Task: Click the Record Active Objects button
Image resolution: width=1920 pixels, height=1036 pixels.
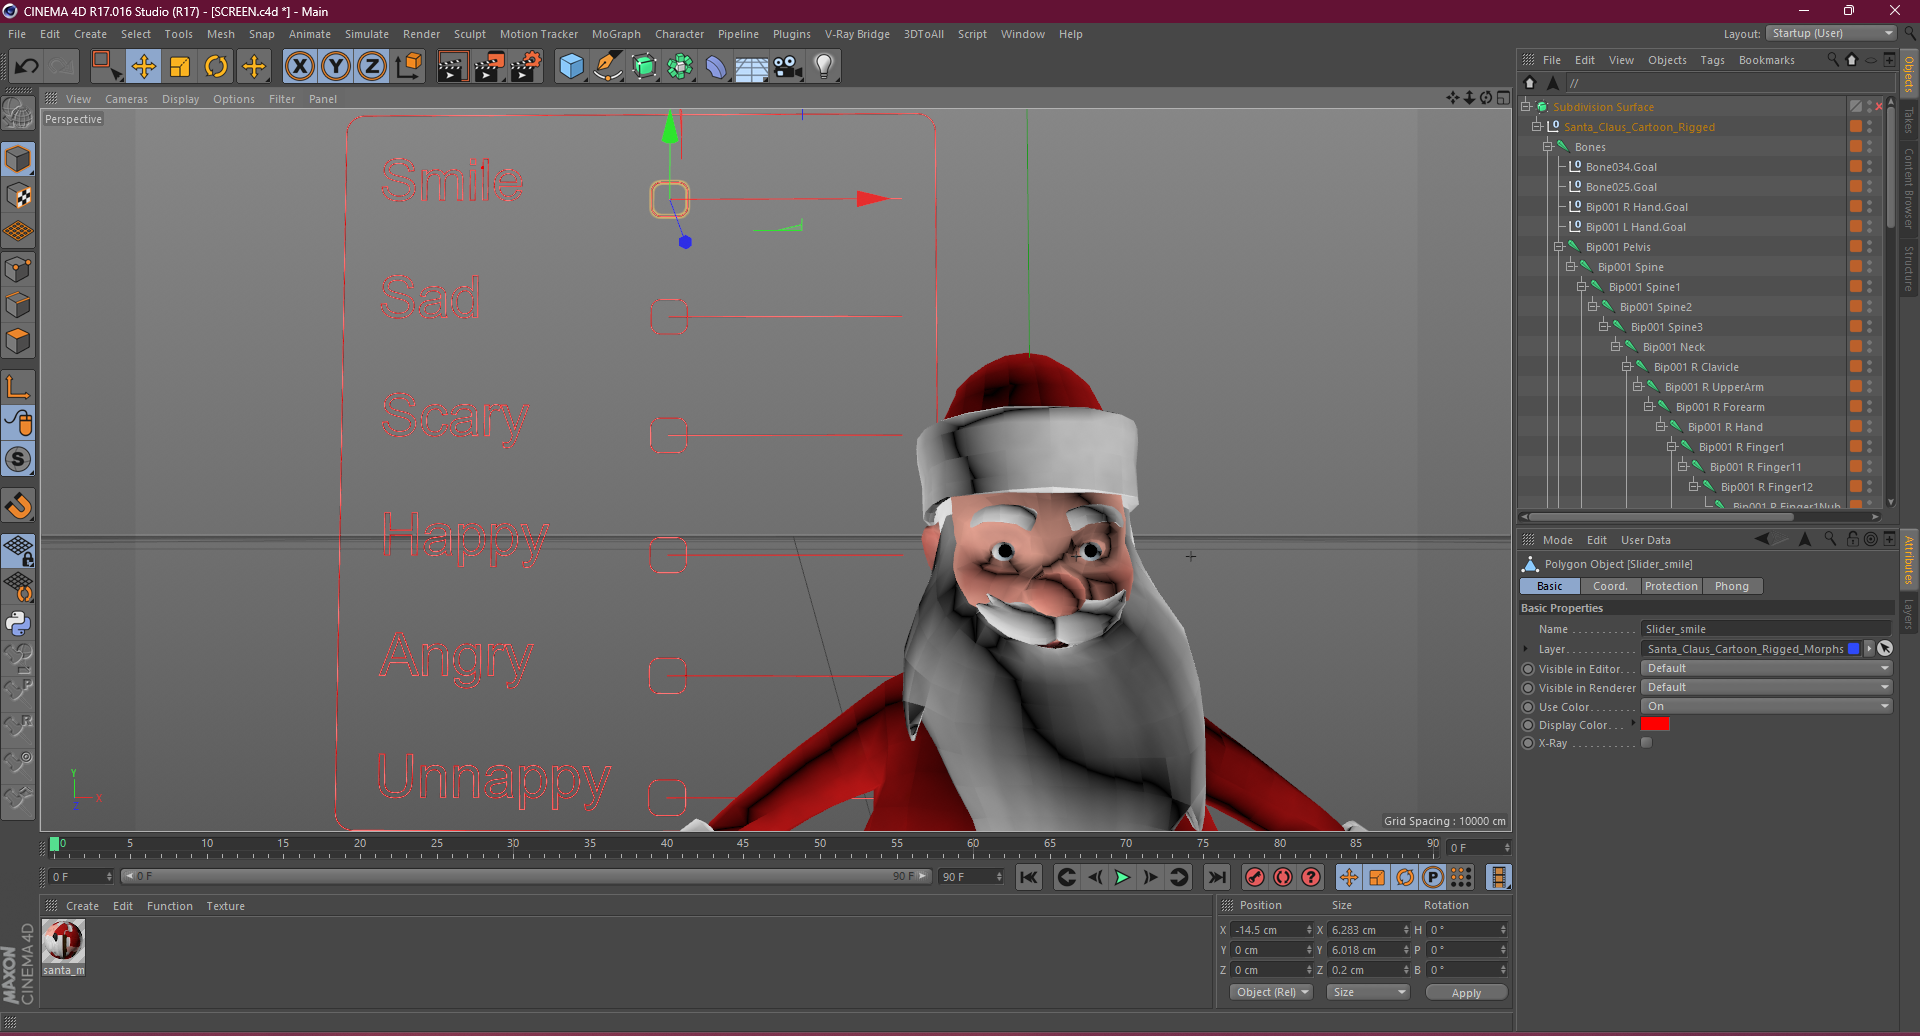Action: [x=1254, y=877]
